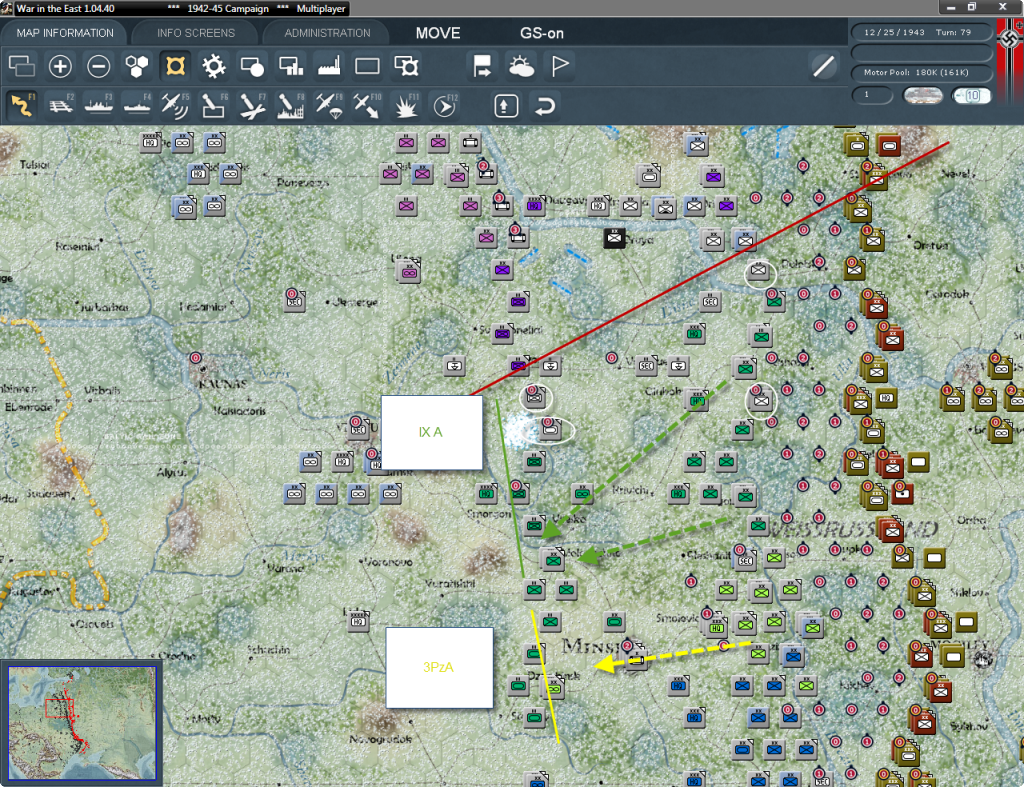The width and height of the screenshot is (1024, 787).
Task: Toggle the highlighted yellow square-marker icon
Action: [x=175, y=66]
